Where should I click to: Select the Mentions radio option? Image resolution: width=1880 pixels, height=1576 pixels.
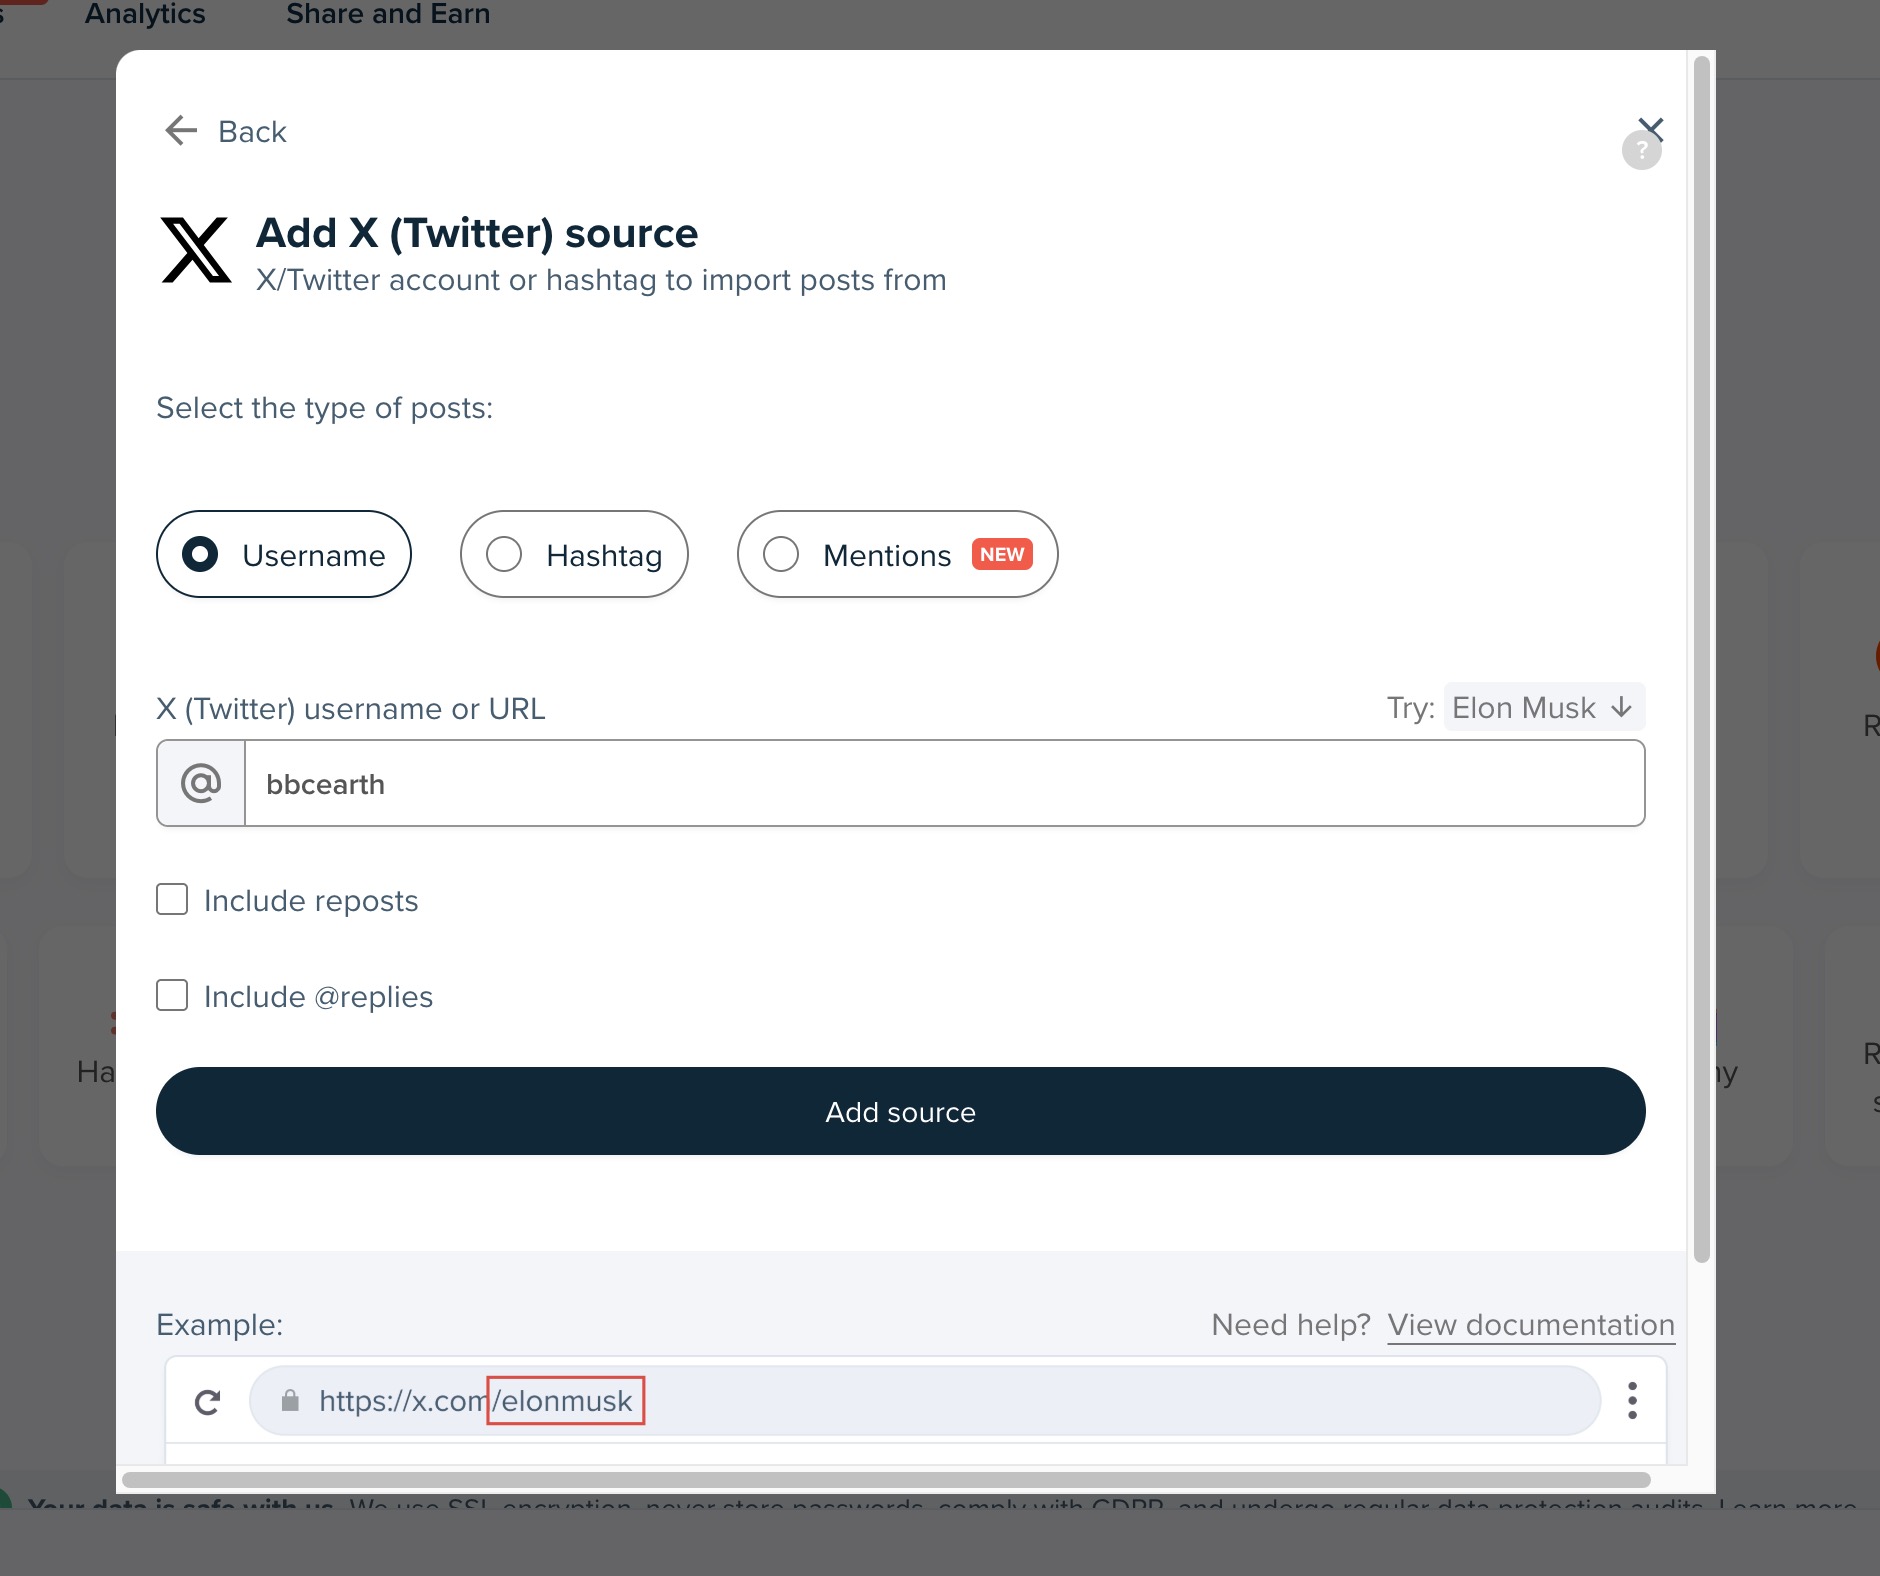click(897, 554)
